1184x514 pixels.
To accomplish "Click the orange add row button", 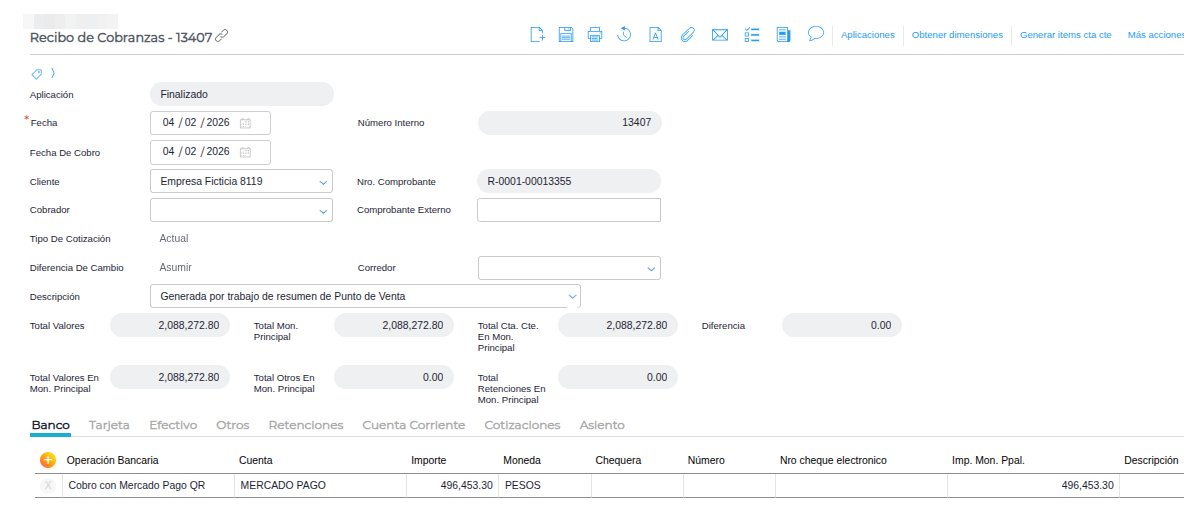I will [47, 460].
